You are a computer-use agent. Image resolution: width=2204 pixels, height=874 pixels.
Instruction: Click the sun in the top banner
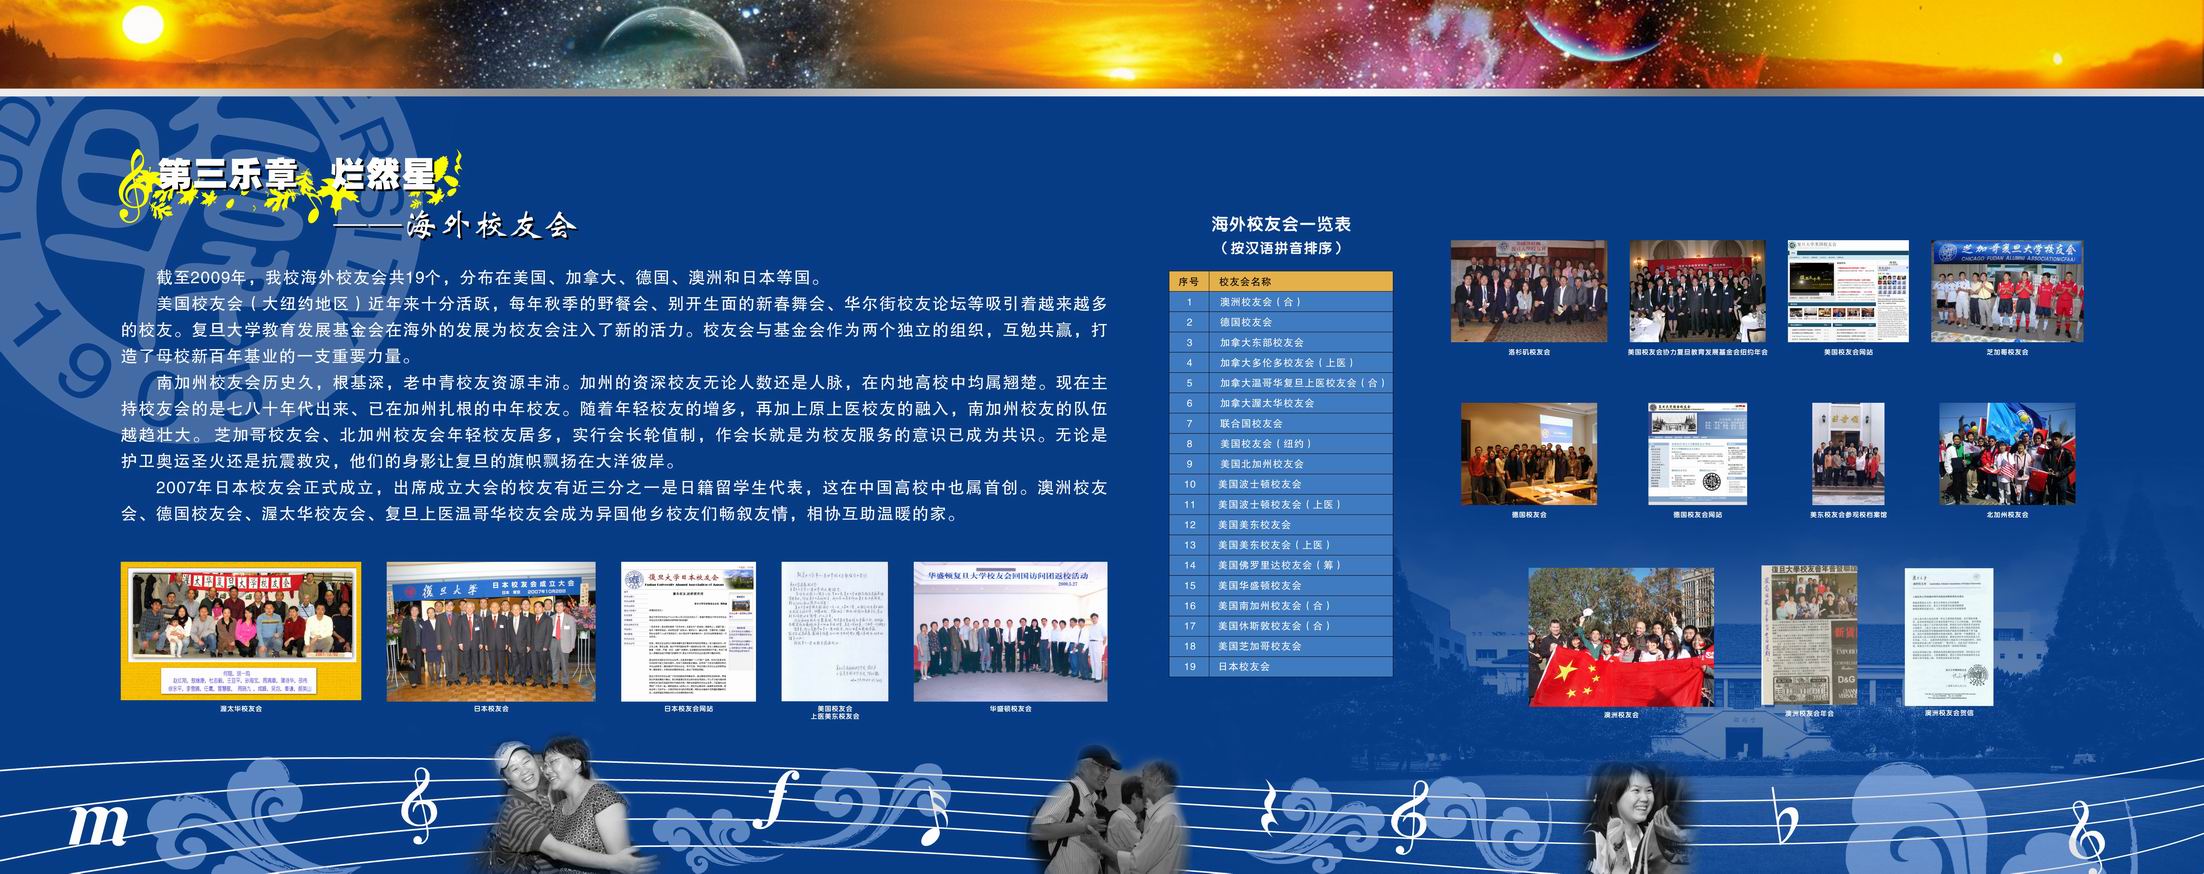141,22
